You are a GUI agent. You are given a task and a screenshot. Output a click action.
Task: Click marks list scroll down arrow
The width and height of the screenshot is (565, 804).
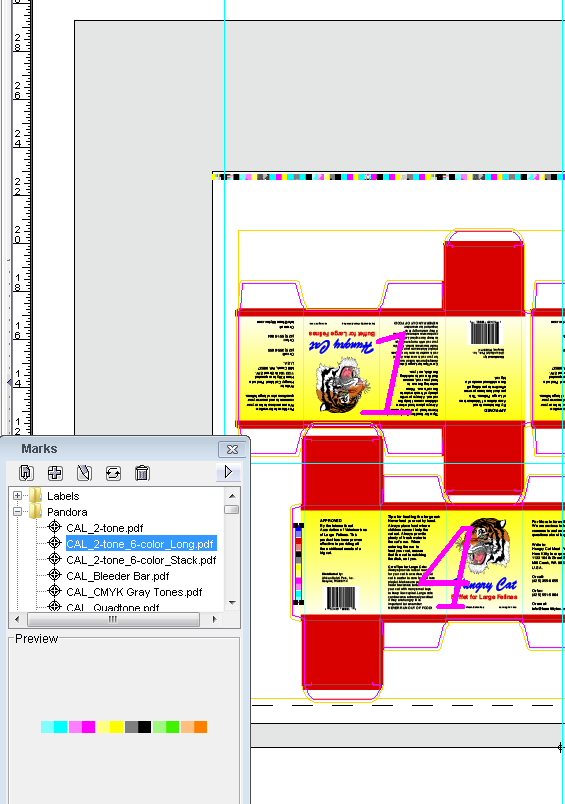coord(232,603)
